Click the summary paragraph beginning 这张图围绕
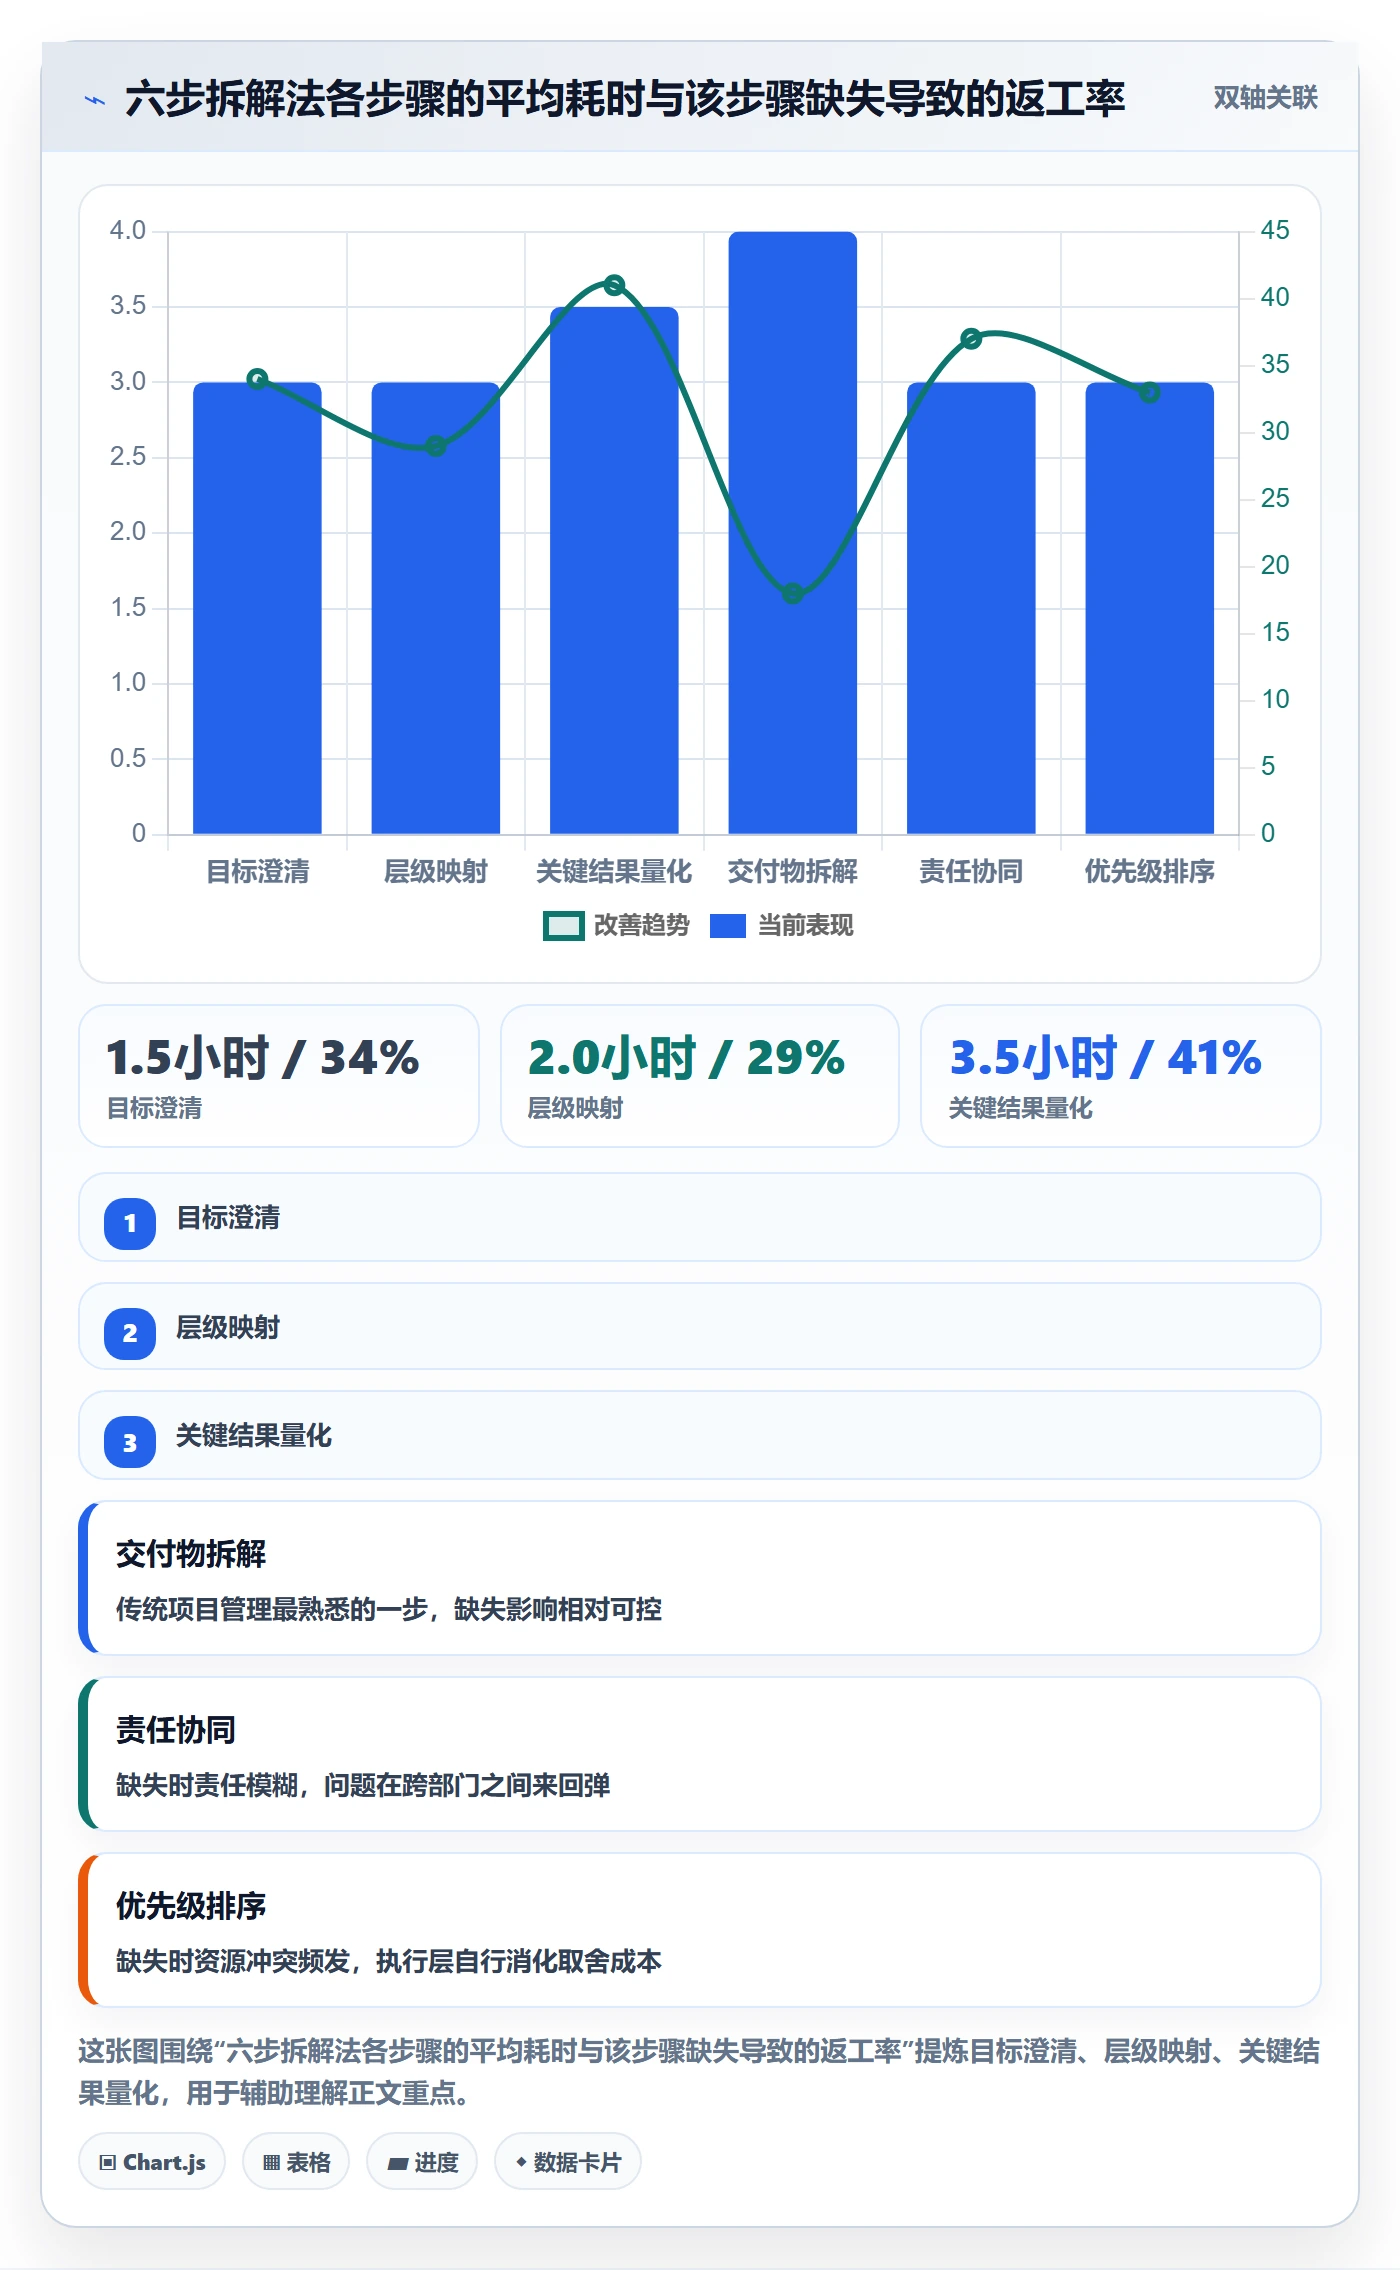This screenshot has width=1400, height=2270. (700, 2071)
